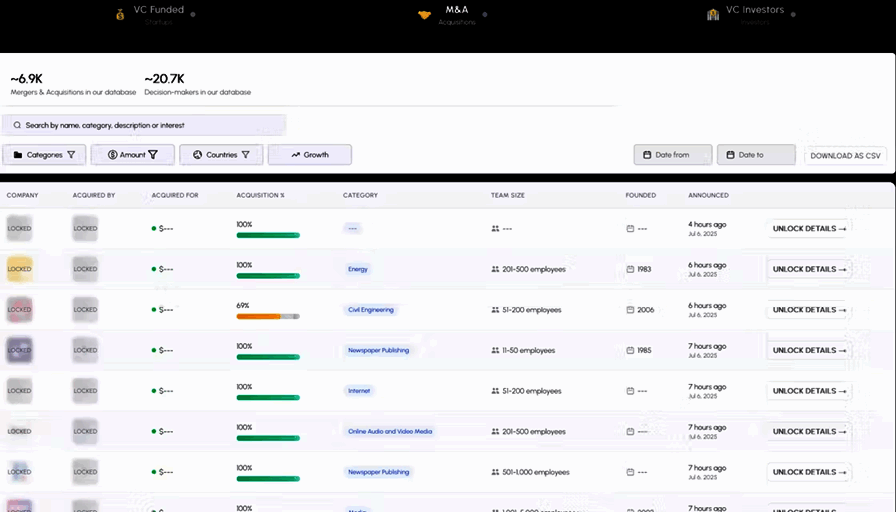
Task: Focus the search by name input field
Action: (150, 125)
